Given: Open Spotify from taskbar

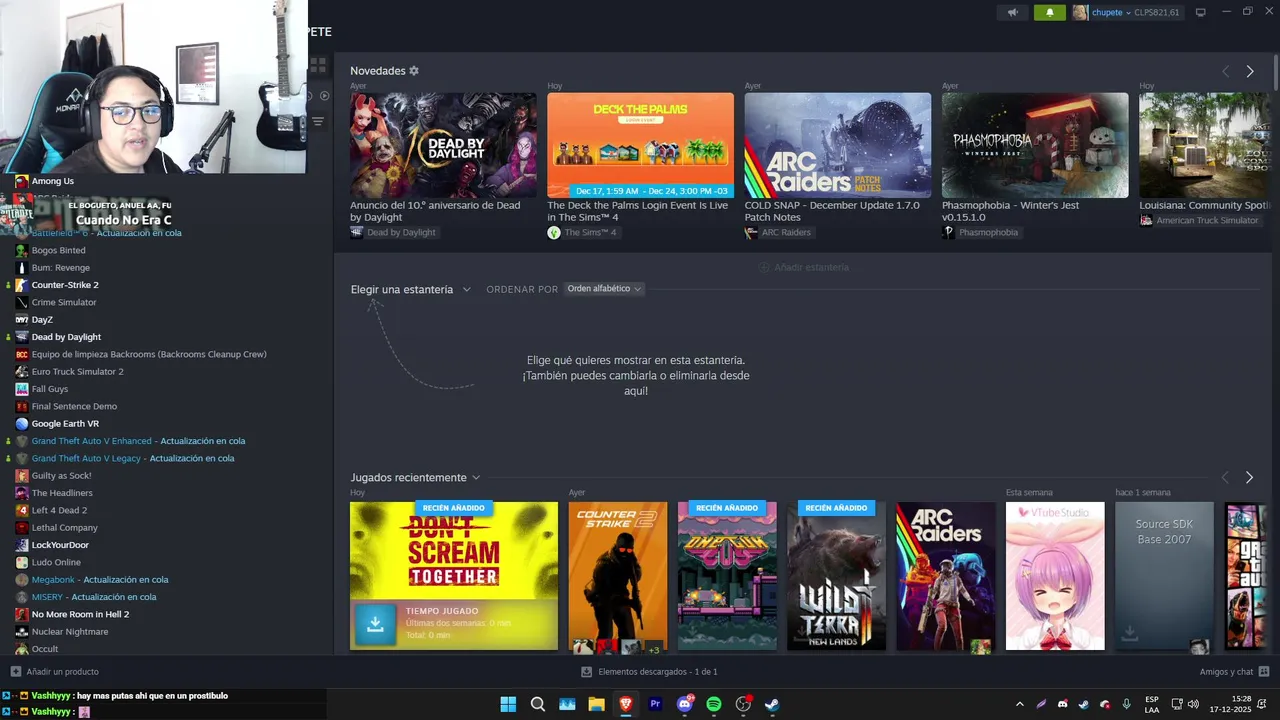Looking at the screenshot, I should pyautogui.click(x=714, y=704).
